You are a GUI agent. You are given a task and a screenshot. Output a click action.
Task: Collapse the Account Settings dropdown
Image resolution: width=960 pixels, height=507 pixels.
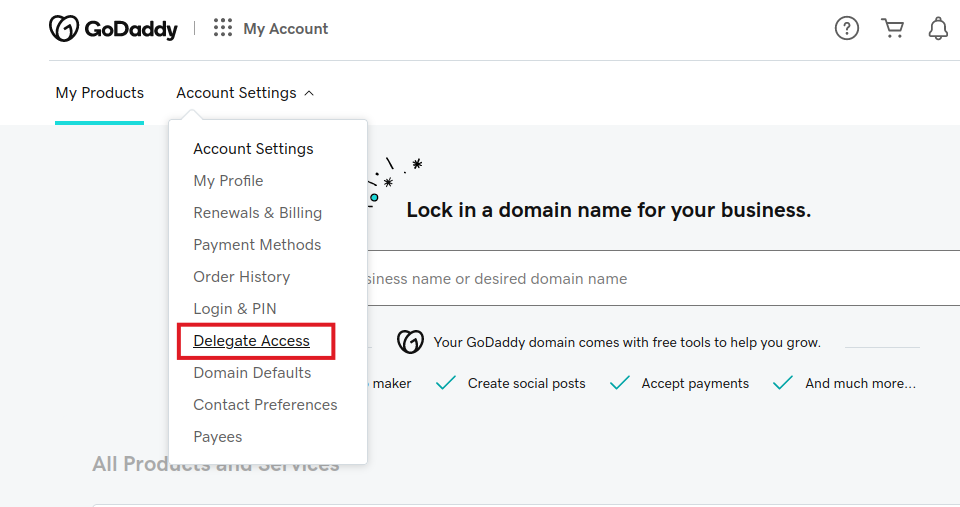pyautogui.click(x=245, y=93)
